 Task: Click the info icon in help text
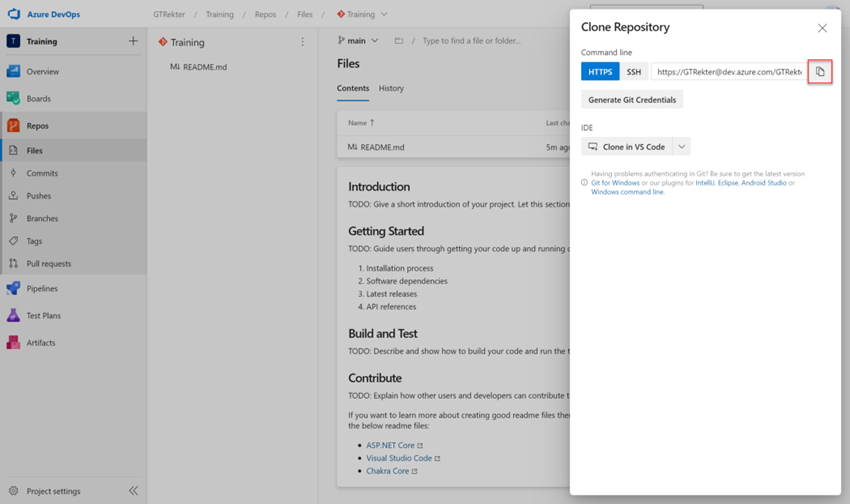pos(584,183)
